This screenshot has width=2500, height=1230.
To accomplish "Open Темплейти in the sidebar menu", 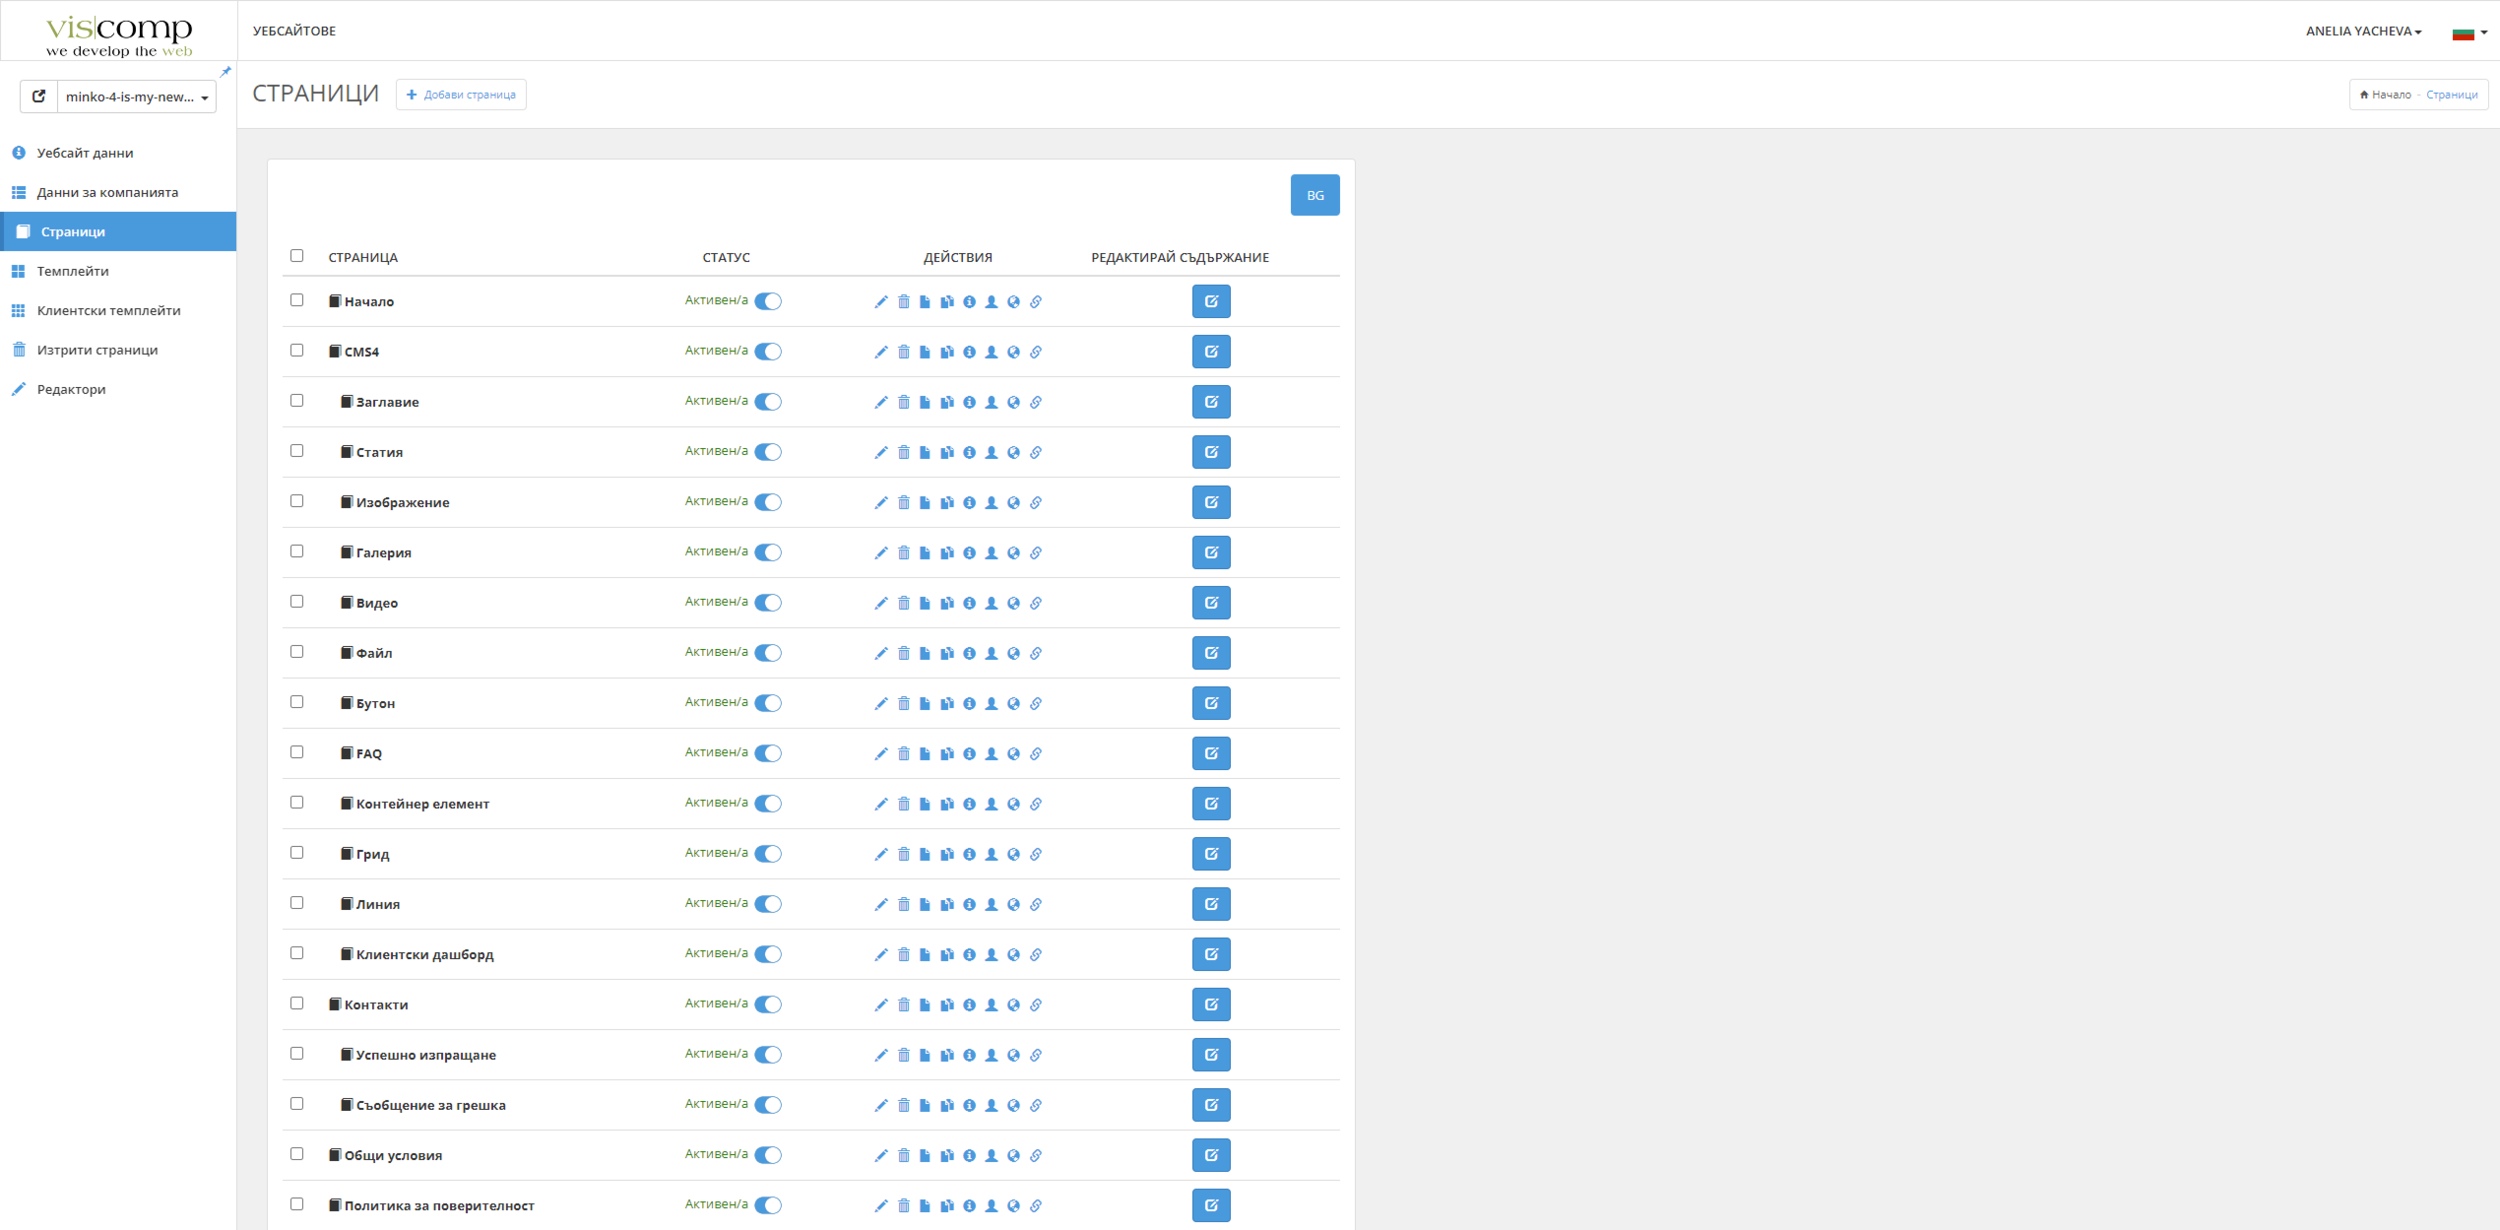I will tap(73, 271).
